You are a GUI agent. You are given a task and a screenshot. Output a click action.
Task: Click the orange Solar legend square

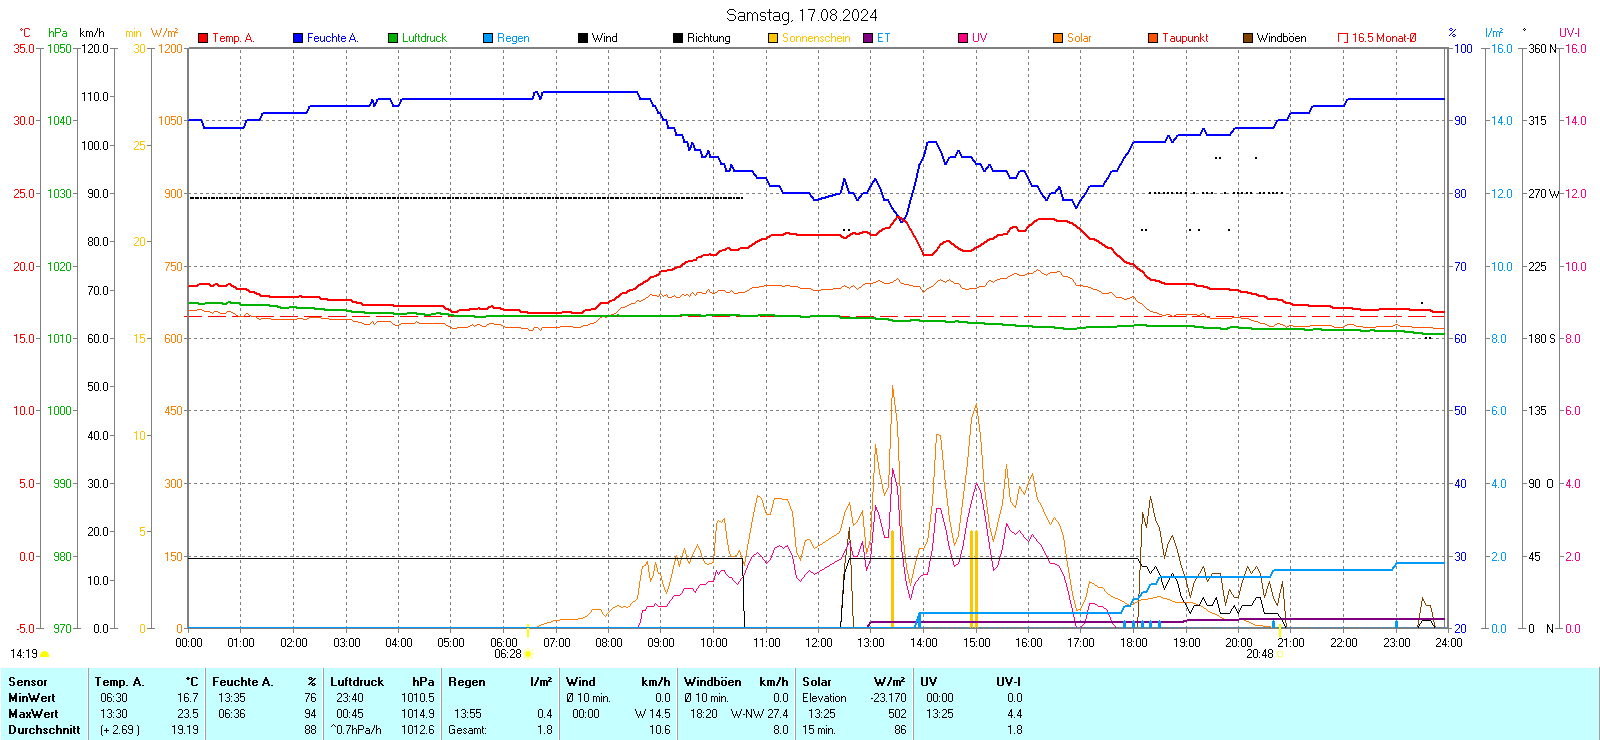coord(1058,38)
